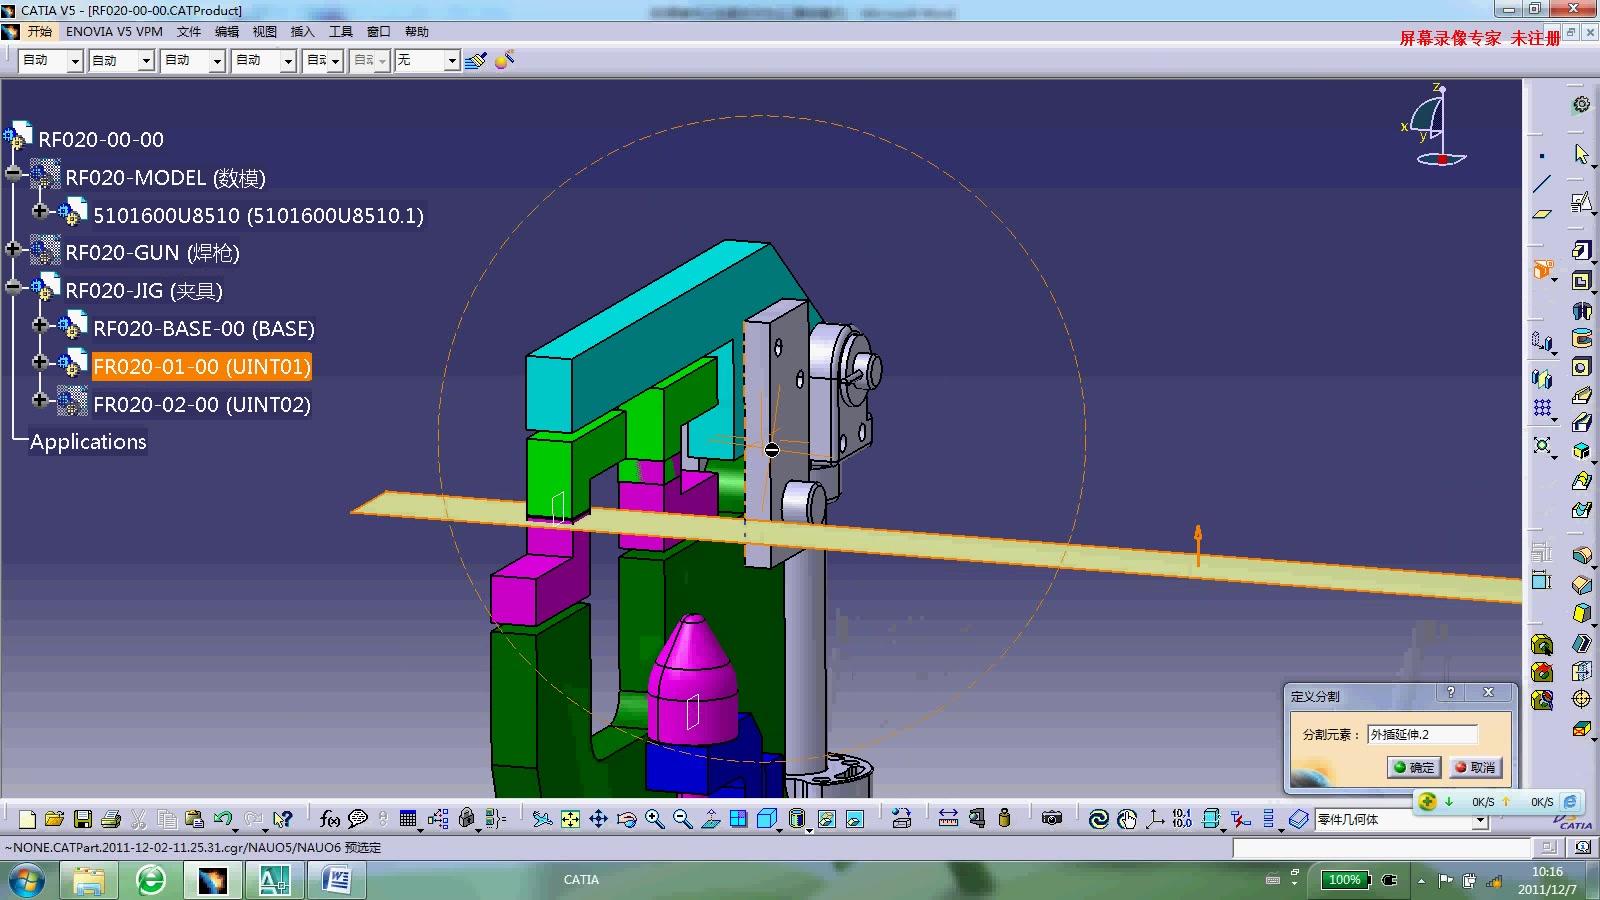The width and height of the screenshot is (1600, 900).
Task: Open the 插入 (Insert) menu
Action: click(x=303, y=32)
